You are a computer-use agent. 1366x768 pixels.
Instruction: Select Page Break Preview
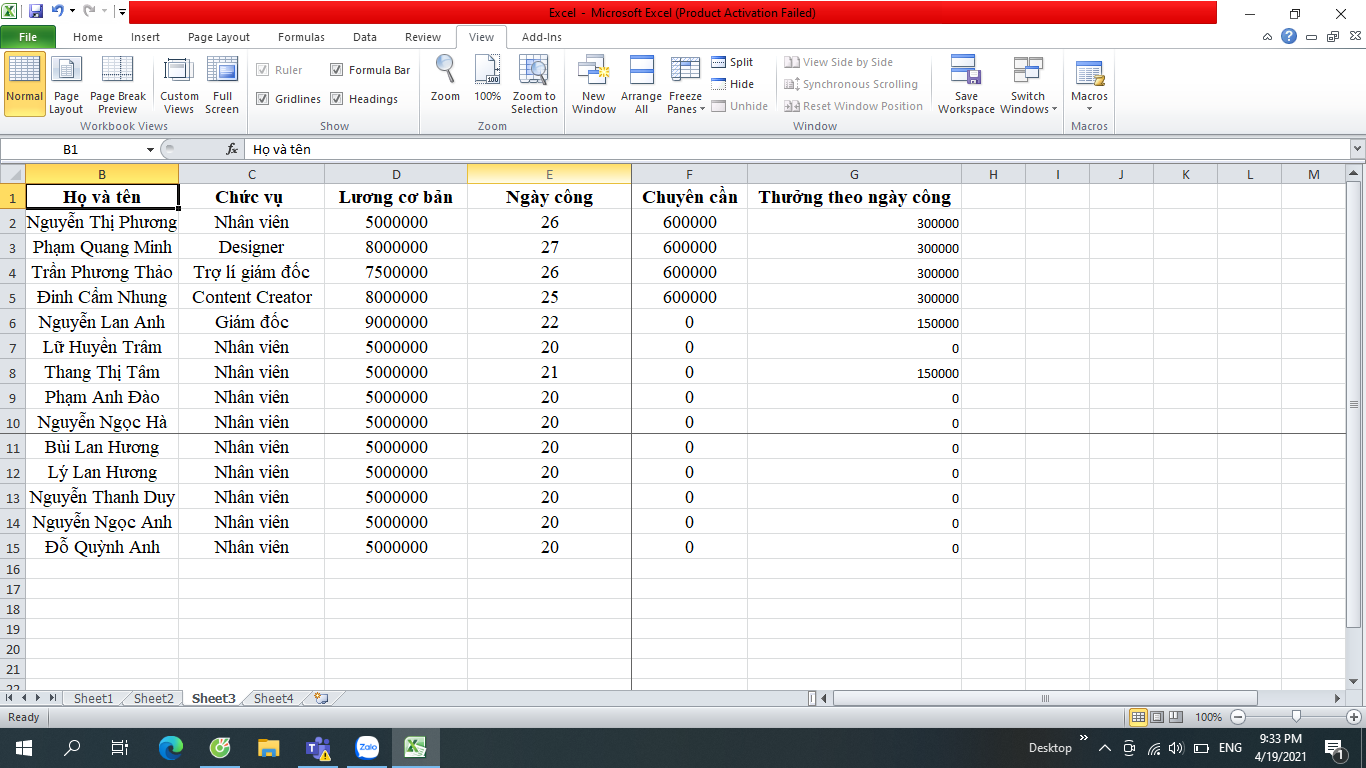coord(117,84)
